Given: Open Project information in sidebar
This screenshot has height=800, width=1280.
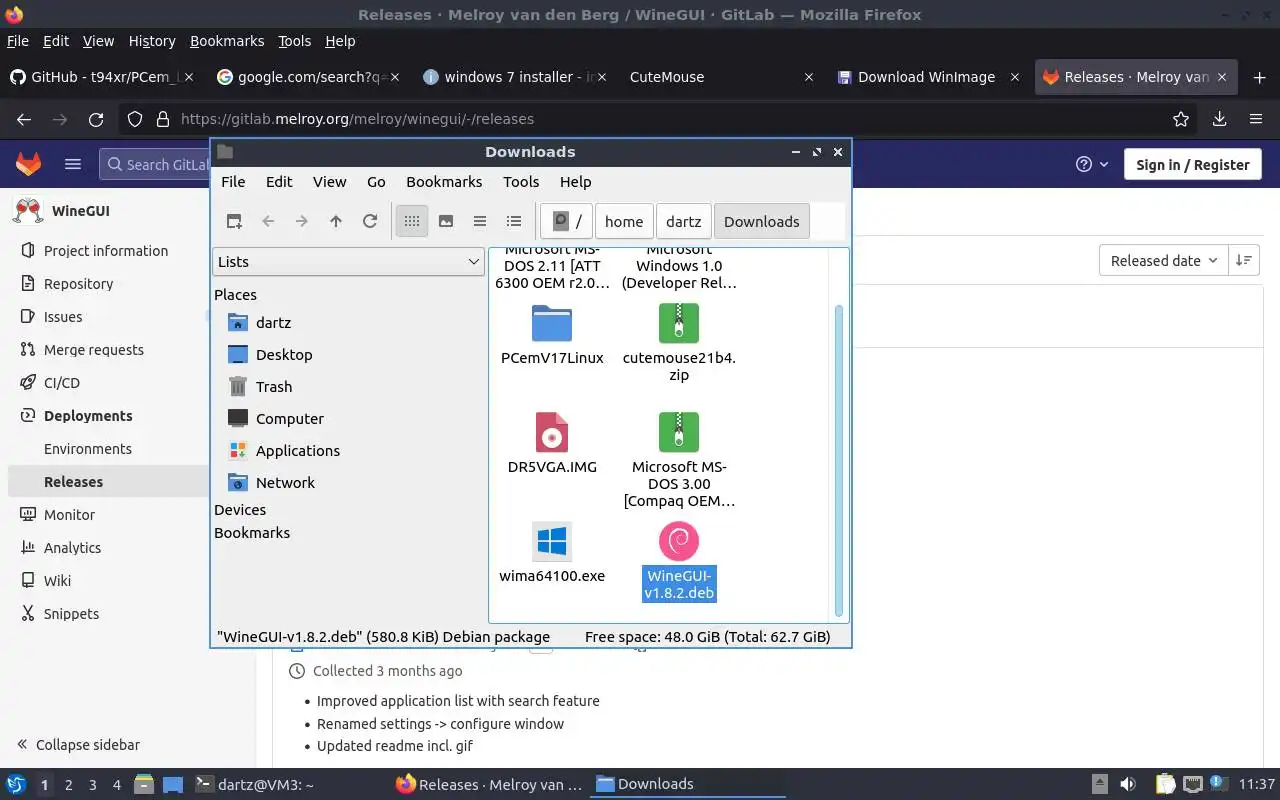Looking at the screenshot, I should (104, 251).
